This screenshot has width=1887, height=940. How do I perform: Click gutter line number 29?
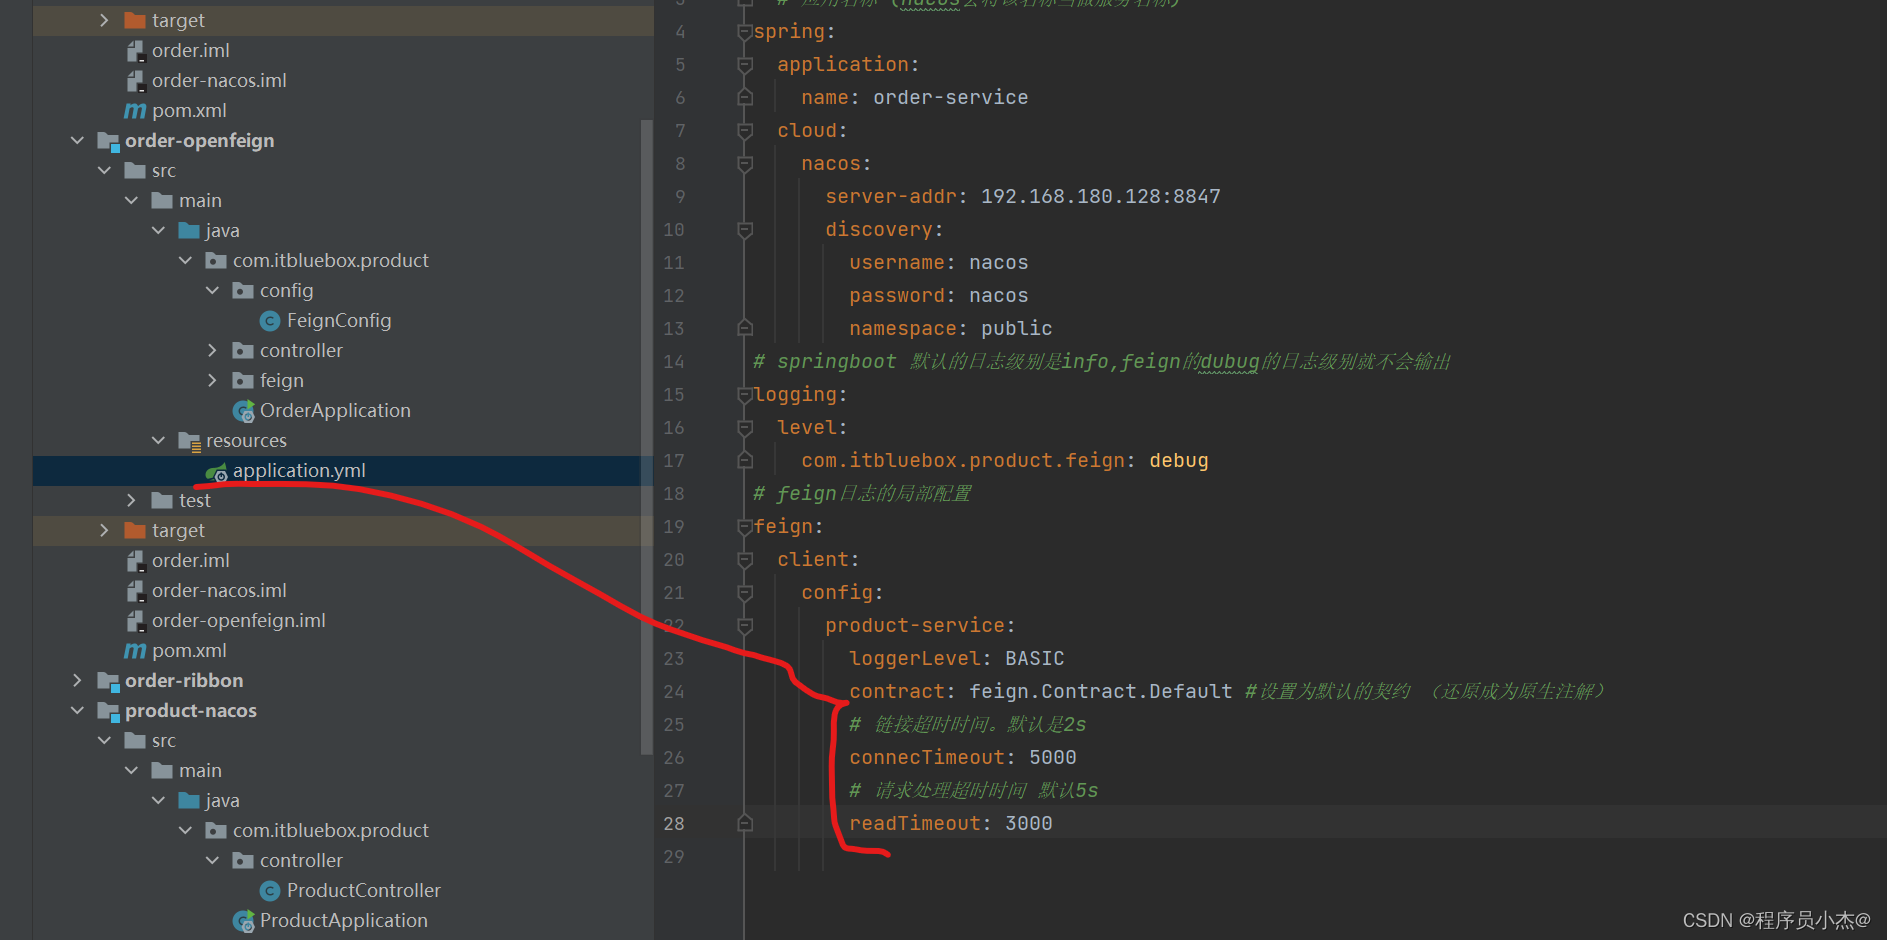click(674, 856)
